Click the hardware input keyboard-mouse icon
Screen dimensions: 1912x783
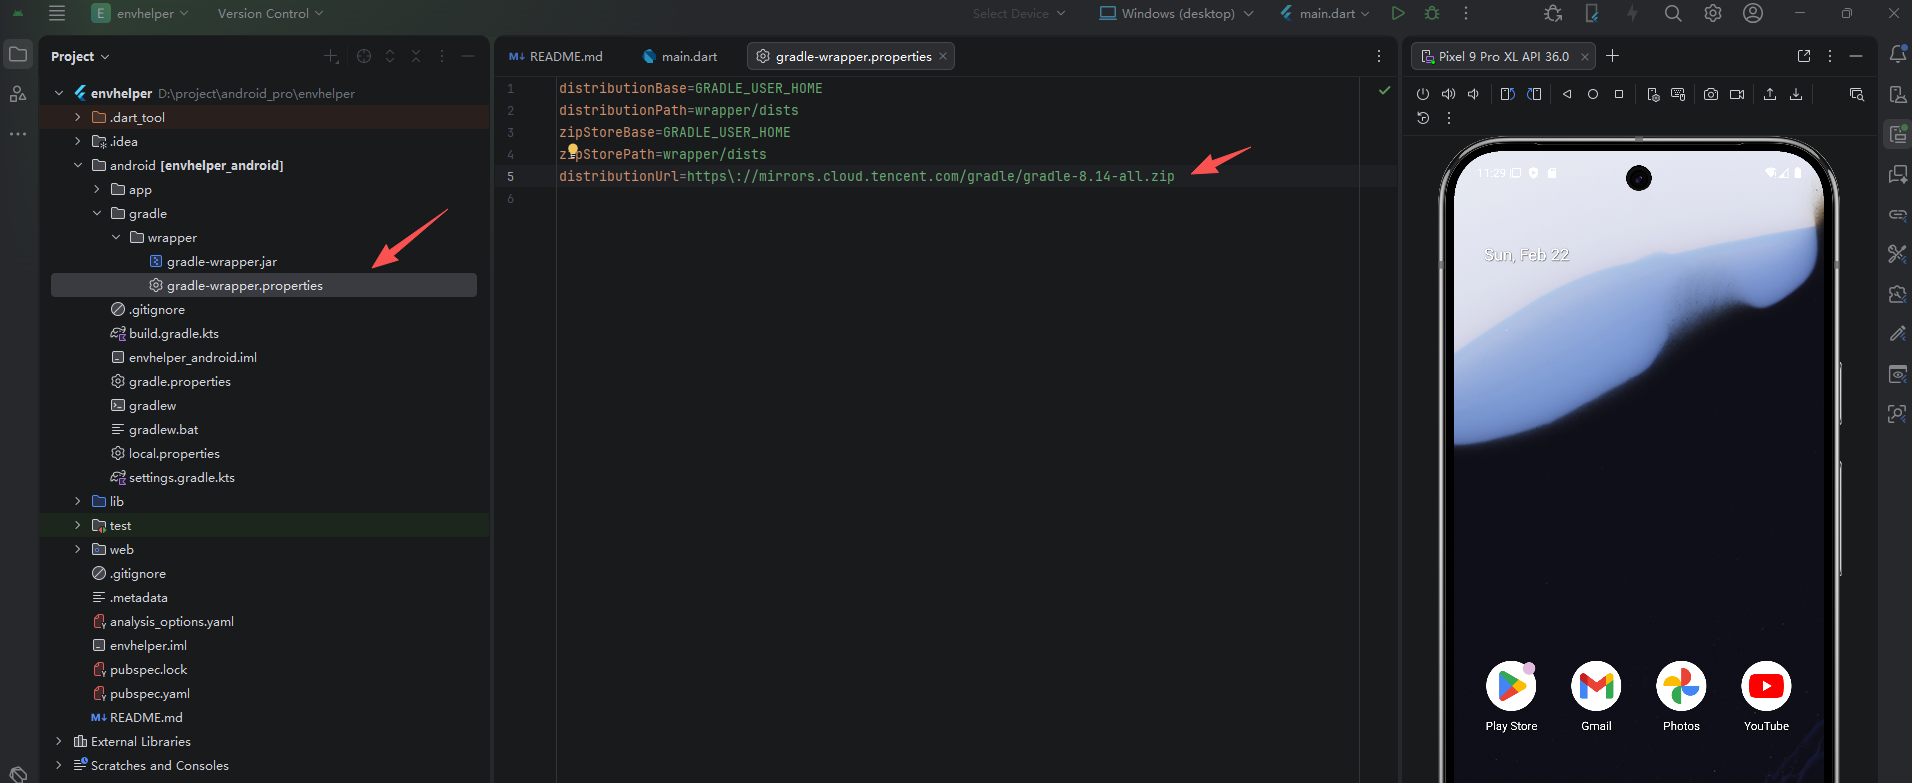[x=1678, y=94]
